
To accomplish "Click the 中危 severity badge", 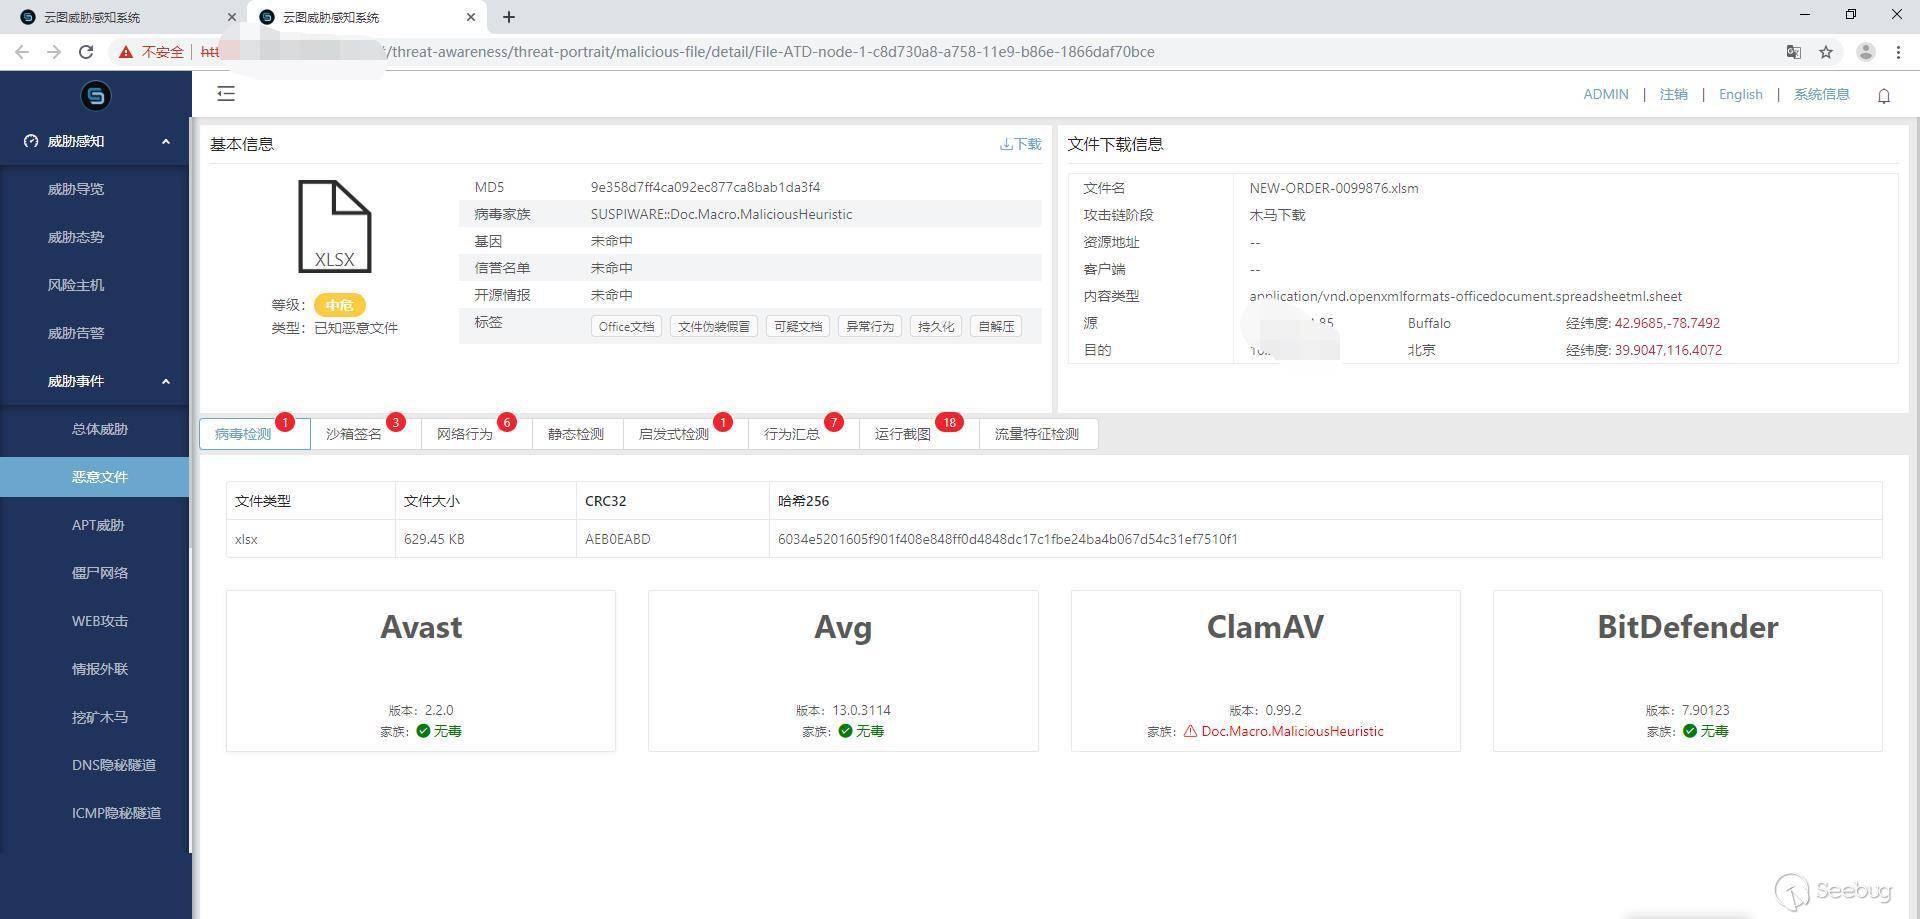I will pos(339,305).
